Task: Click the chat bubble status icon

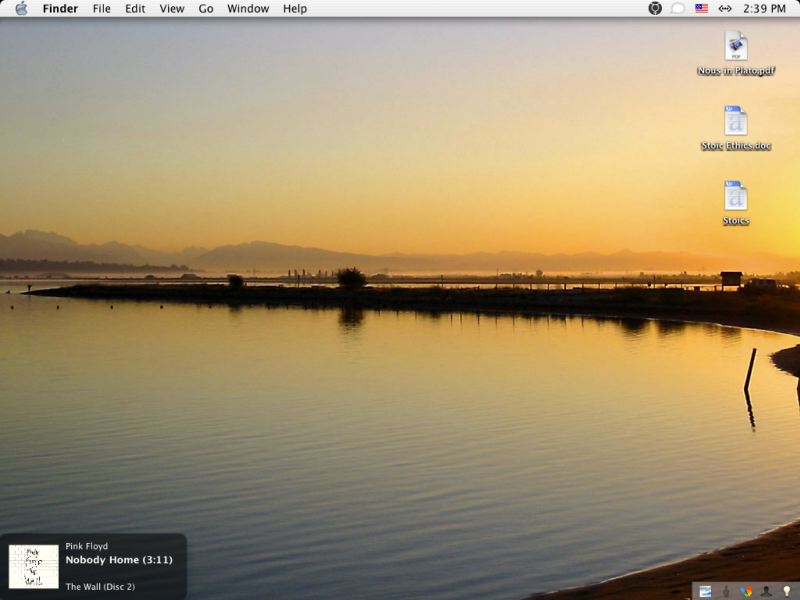Action: coord(678,8)
